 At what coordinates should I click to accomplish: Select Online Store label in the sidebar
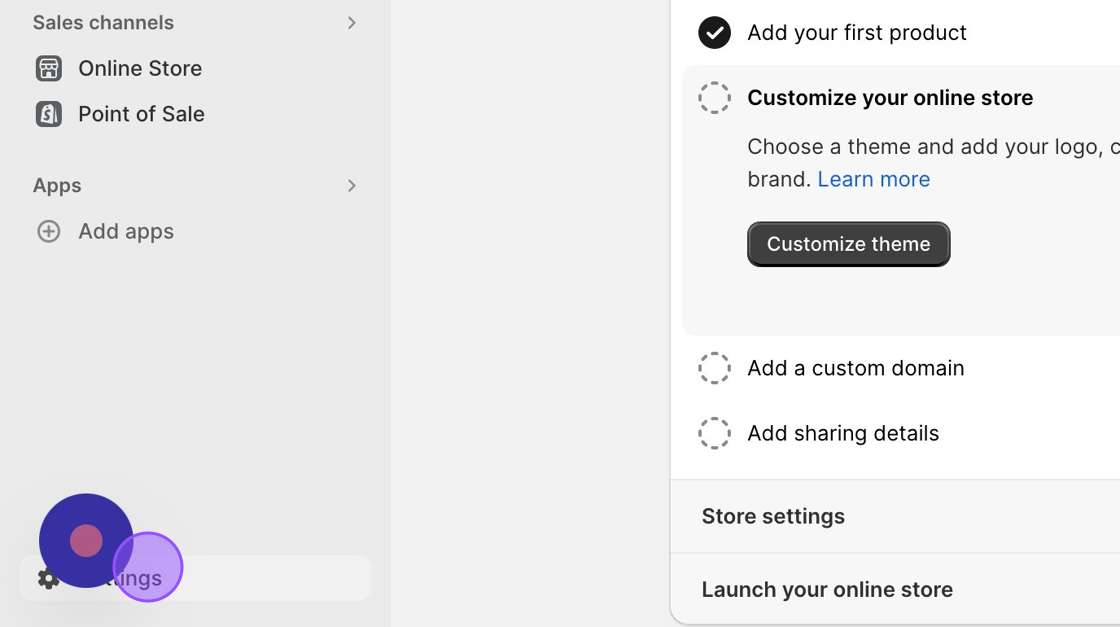140,68
